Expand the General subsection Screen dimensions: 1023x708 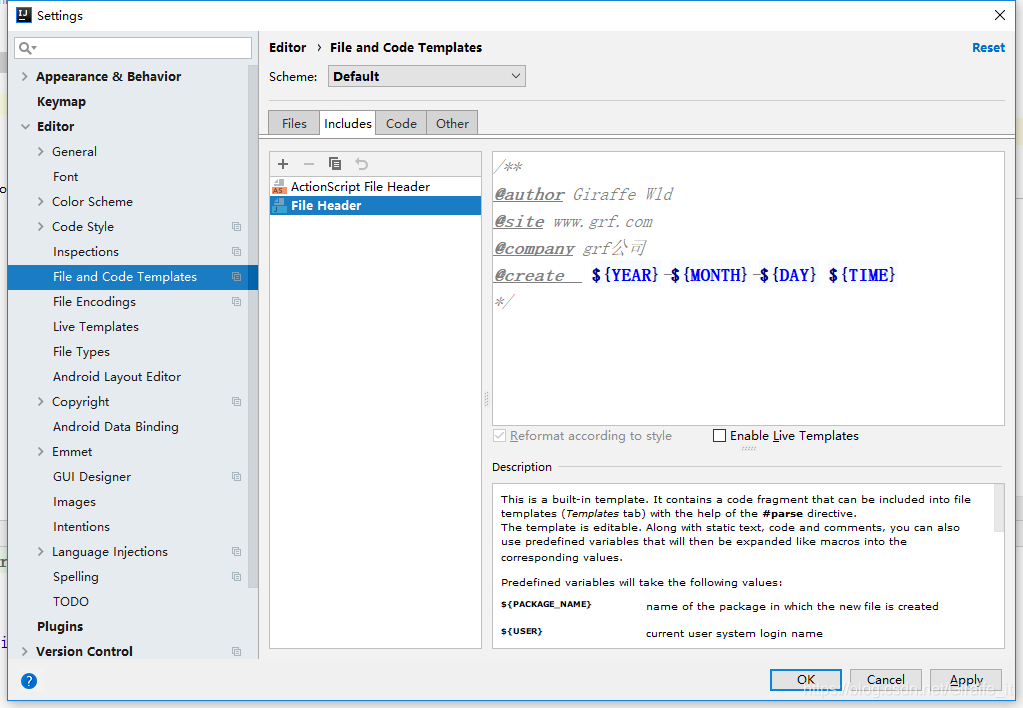click(40, 151)
